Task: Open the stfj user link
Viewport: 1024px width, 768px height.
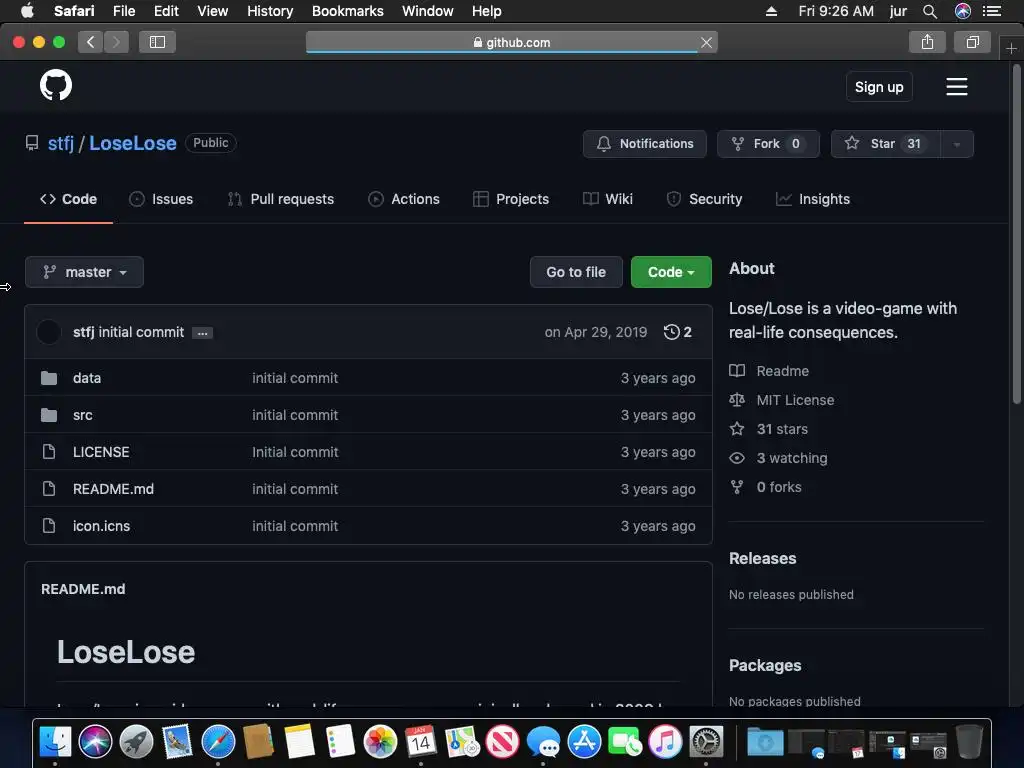Action: 61,143
